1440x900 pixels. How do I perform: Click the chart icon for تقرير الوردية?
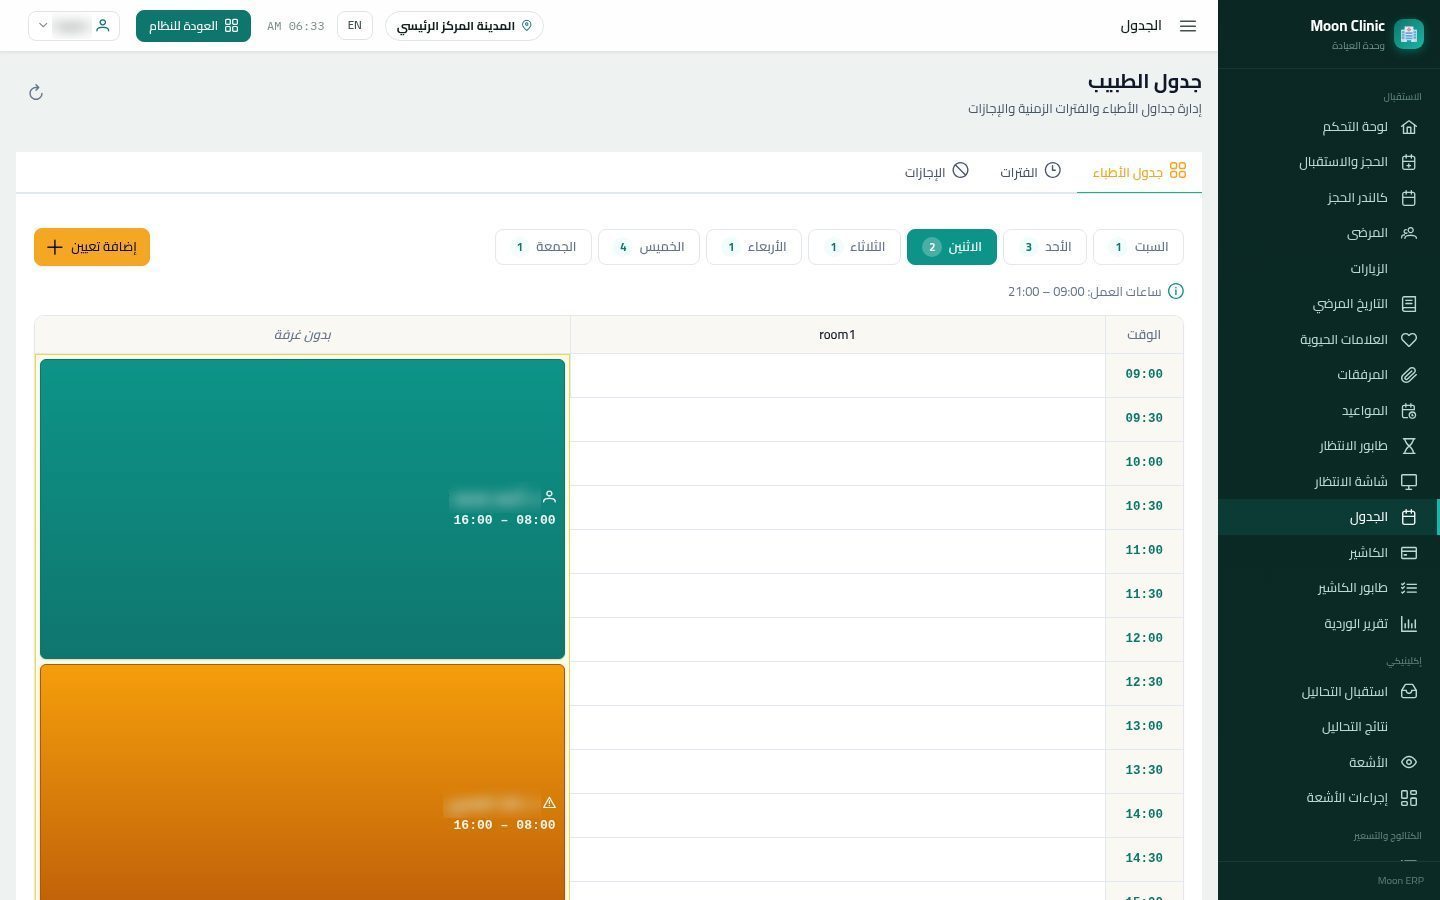point(1409,624)
